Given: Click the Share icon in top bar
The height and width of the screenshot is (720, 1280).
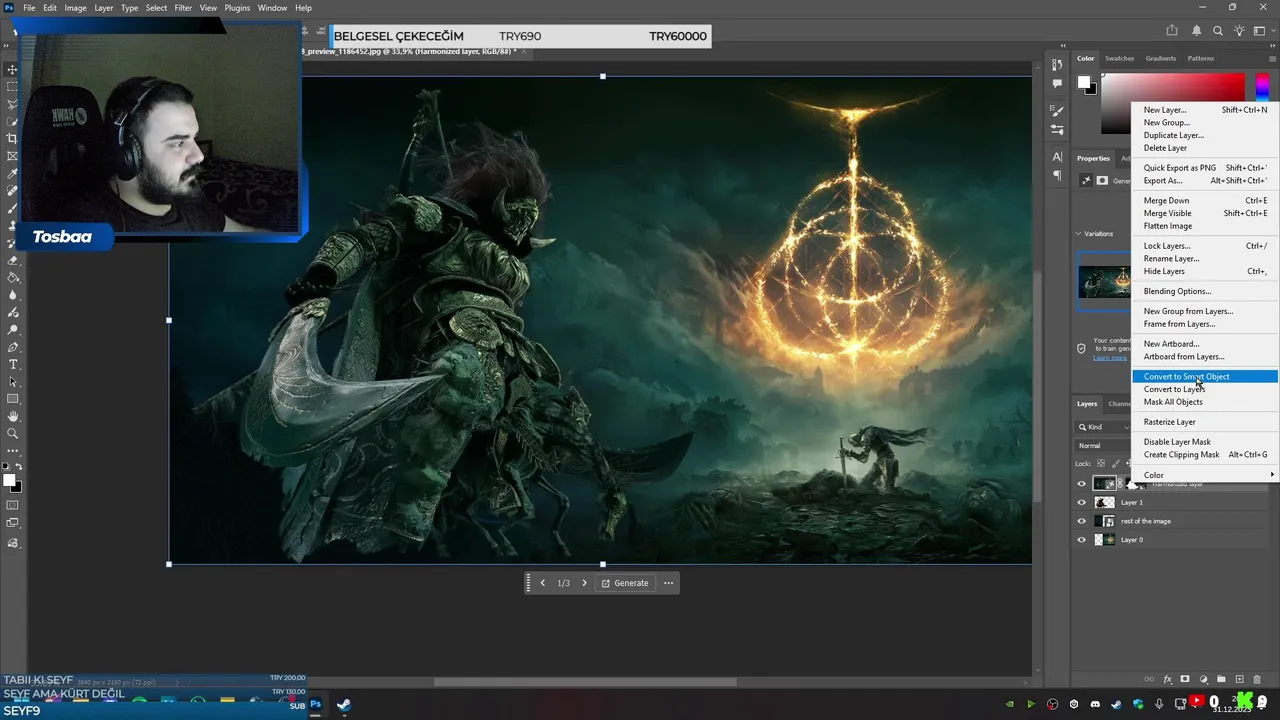Looking at the screenshot, I should tap(1171, 31).
